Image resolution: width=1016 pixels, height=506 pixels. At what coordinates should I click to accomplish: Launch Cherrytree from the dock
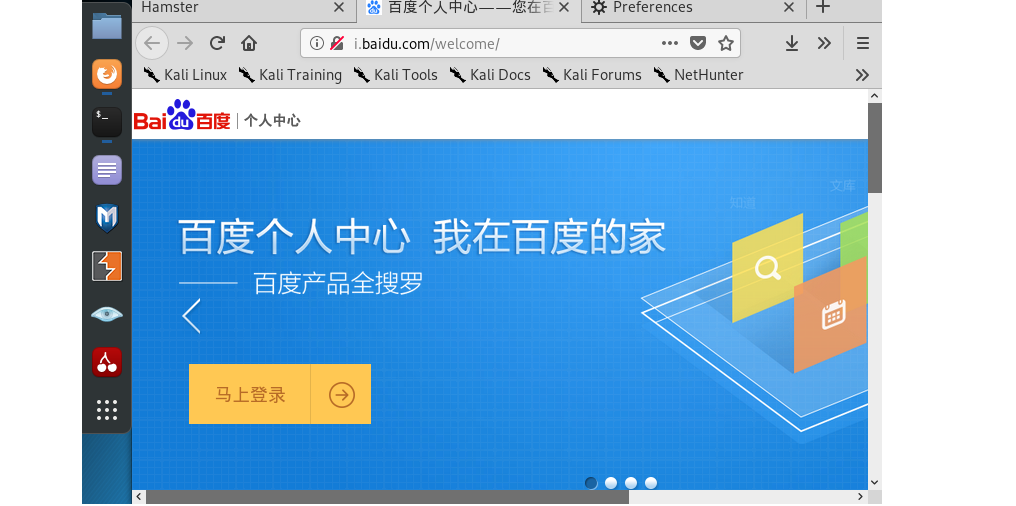click(x=107, y=362)
